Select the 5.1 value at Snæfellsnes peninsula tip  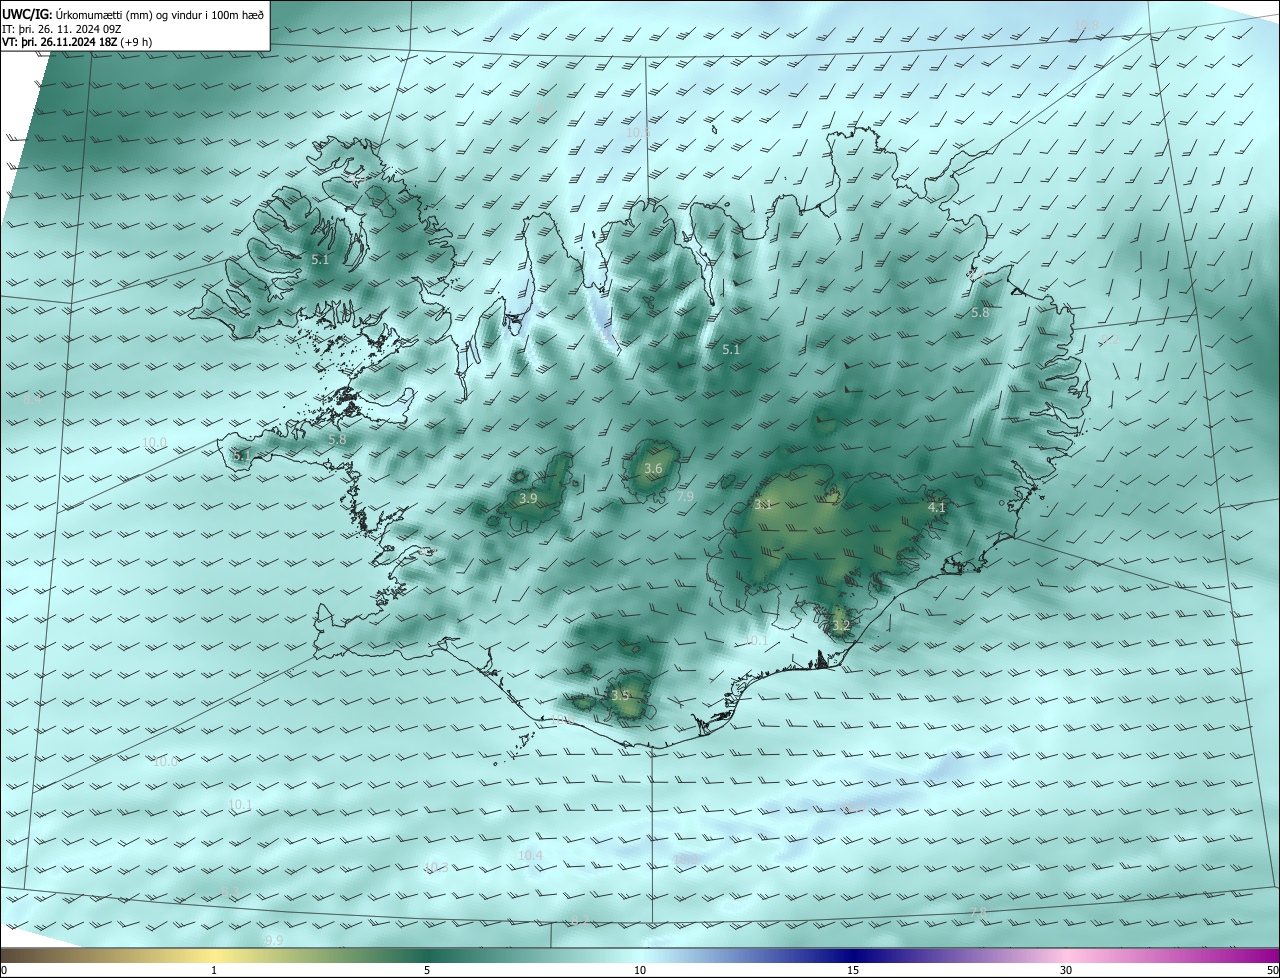242,456
